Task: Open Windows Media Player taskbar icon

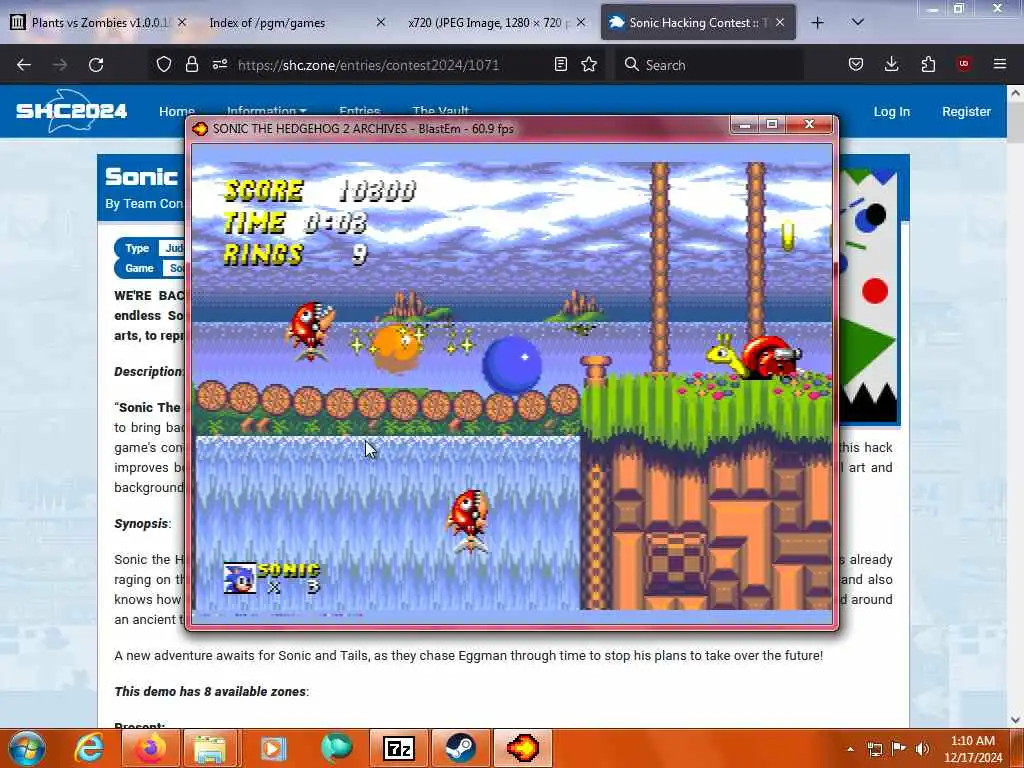Action: coord(272,748)
